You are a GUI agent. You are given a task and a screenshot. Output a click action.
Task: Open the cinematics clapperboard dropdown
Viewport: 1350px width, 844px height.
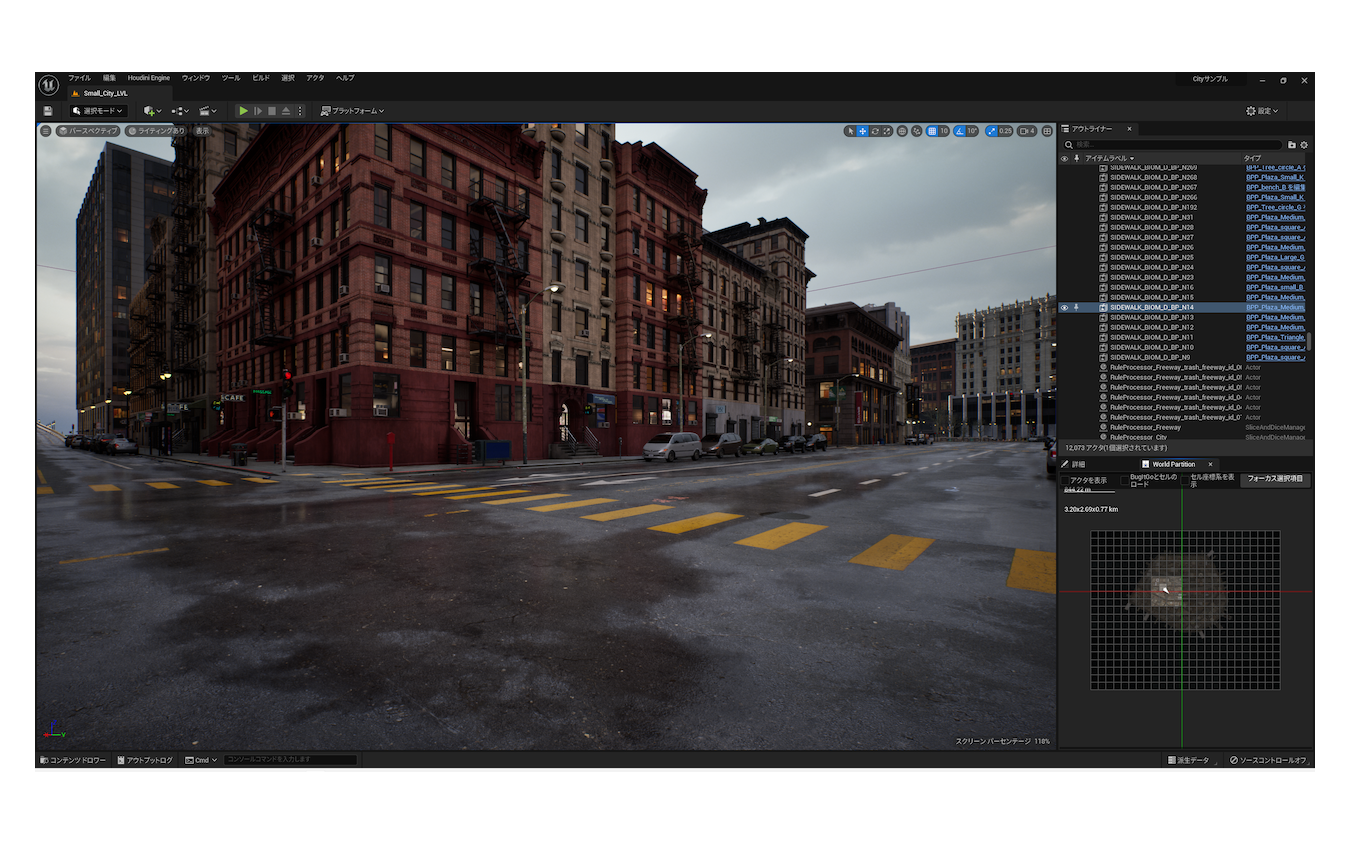tap(208, 111)
